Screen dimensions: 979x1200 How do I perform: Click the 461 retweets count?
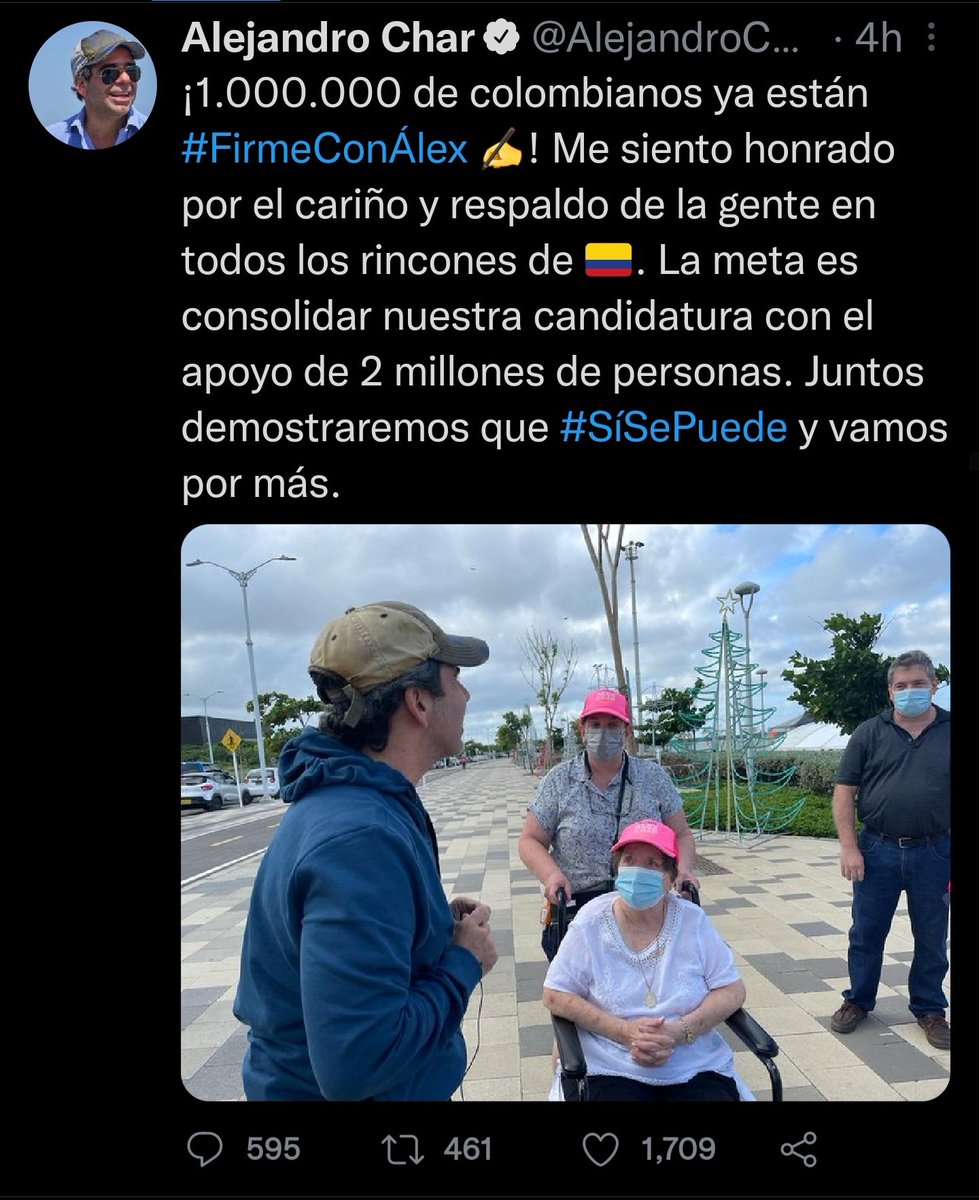pos(468,1150)
